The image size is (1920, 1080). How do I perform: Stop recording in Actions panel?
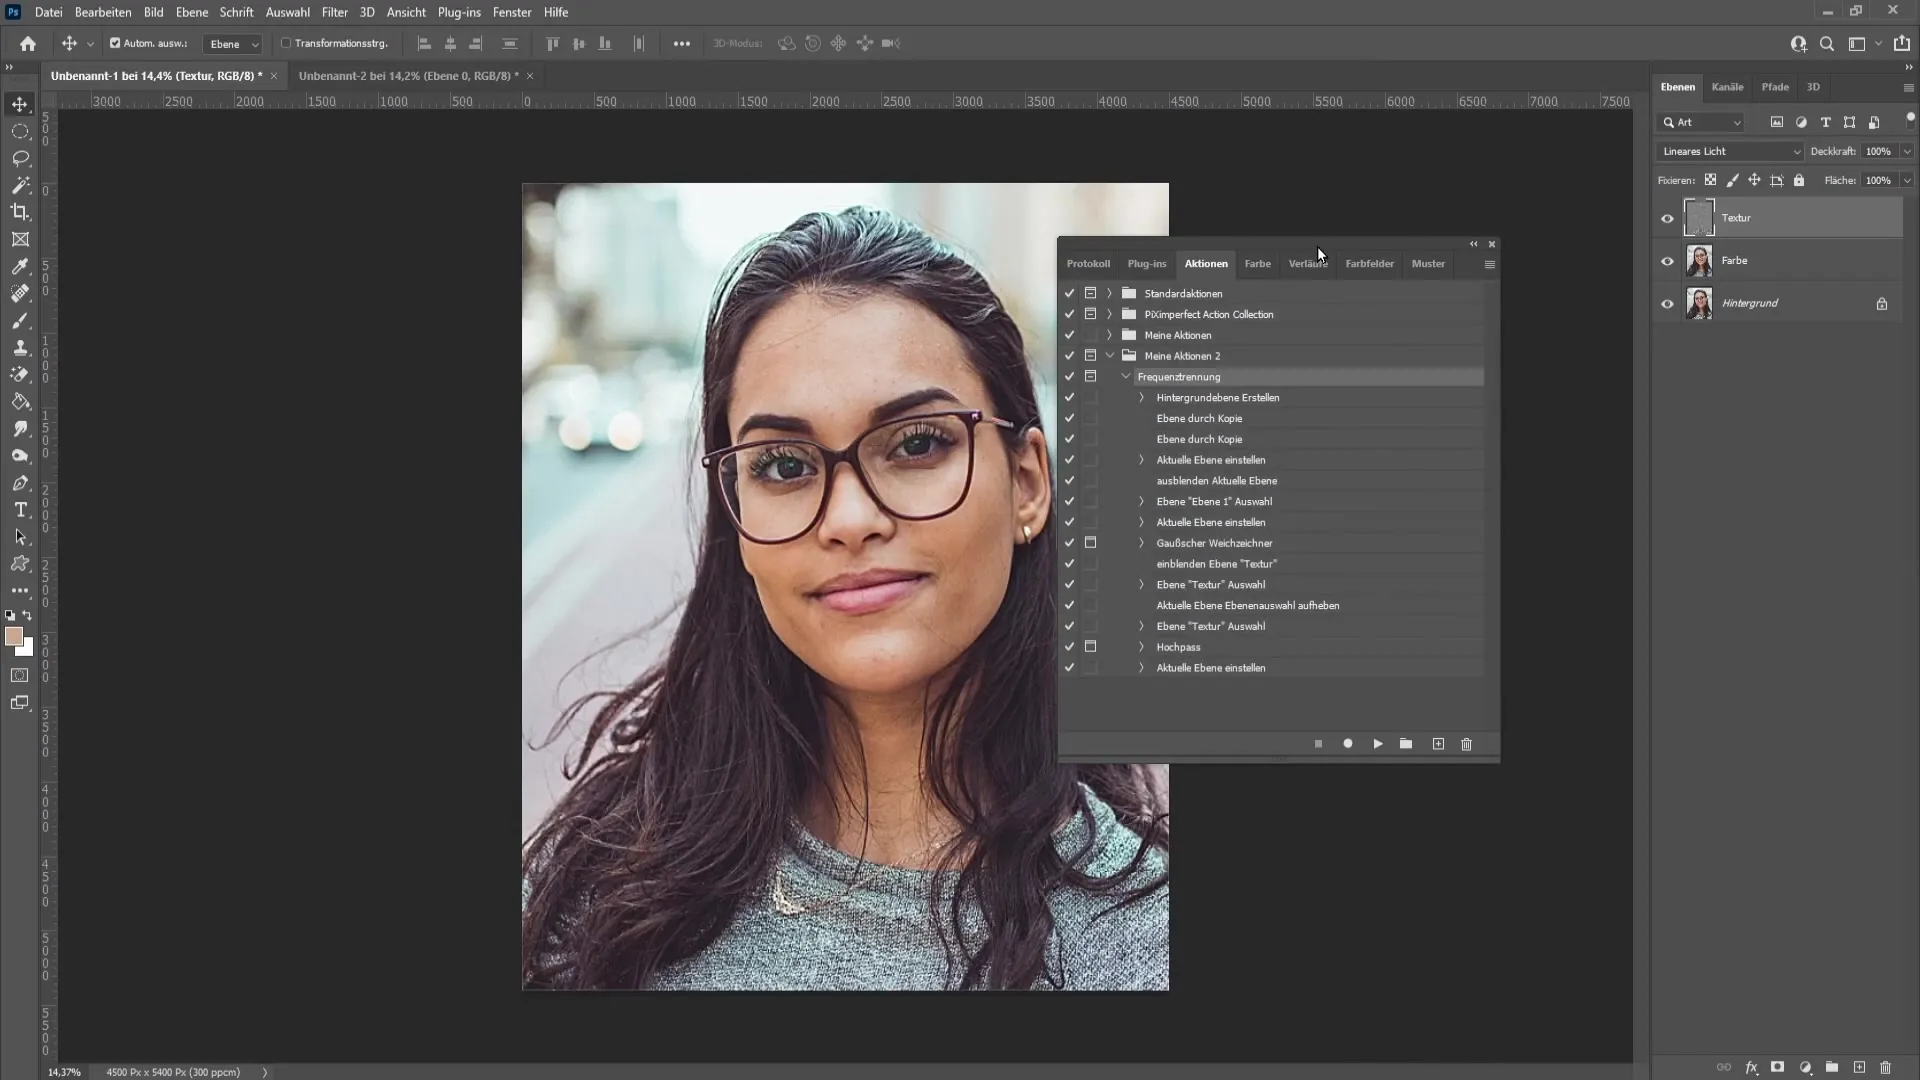click(x=1318, y=744)
